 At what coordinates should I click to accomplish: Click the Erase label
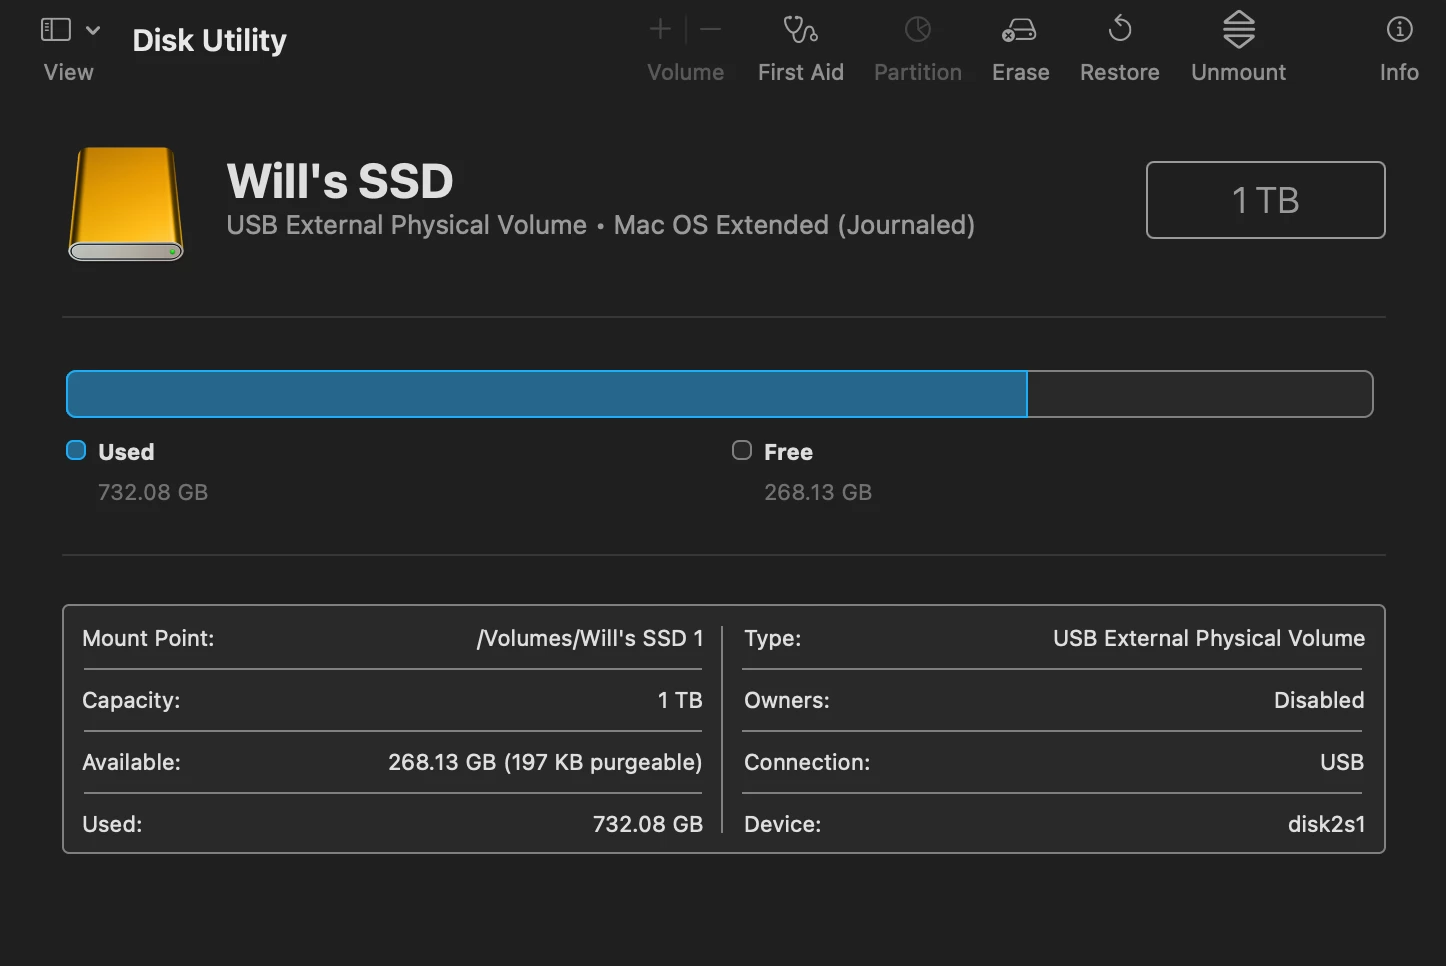[x=1021, y=72]
